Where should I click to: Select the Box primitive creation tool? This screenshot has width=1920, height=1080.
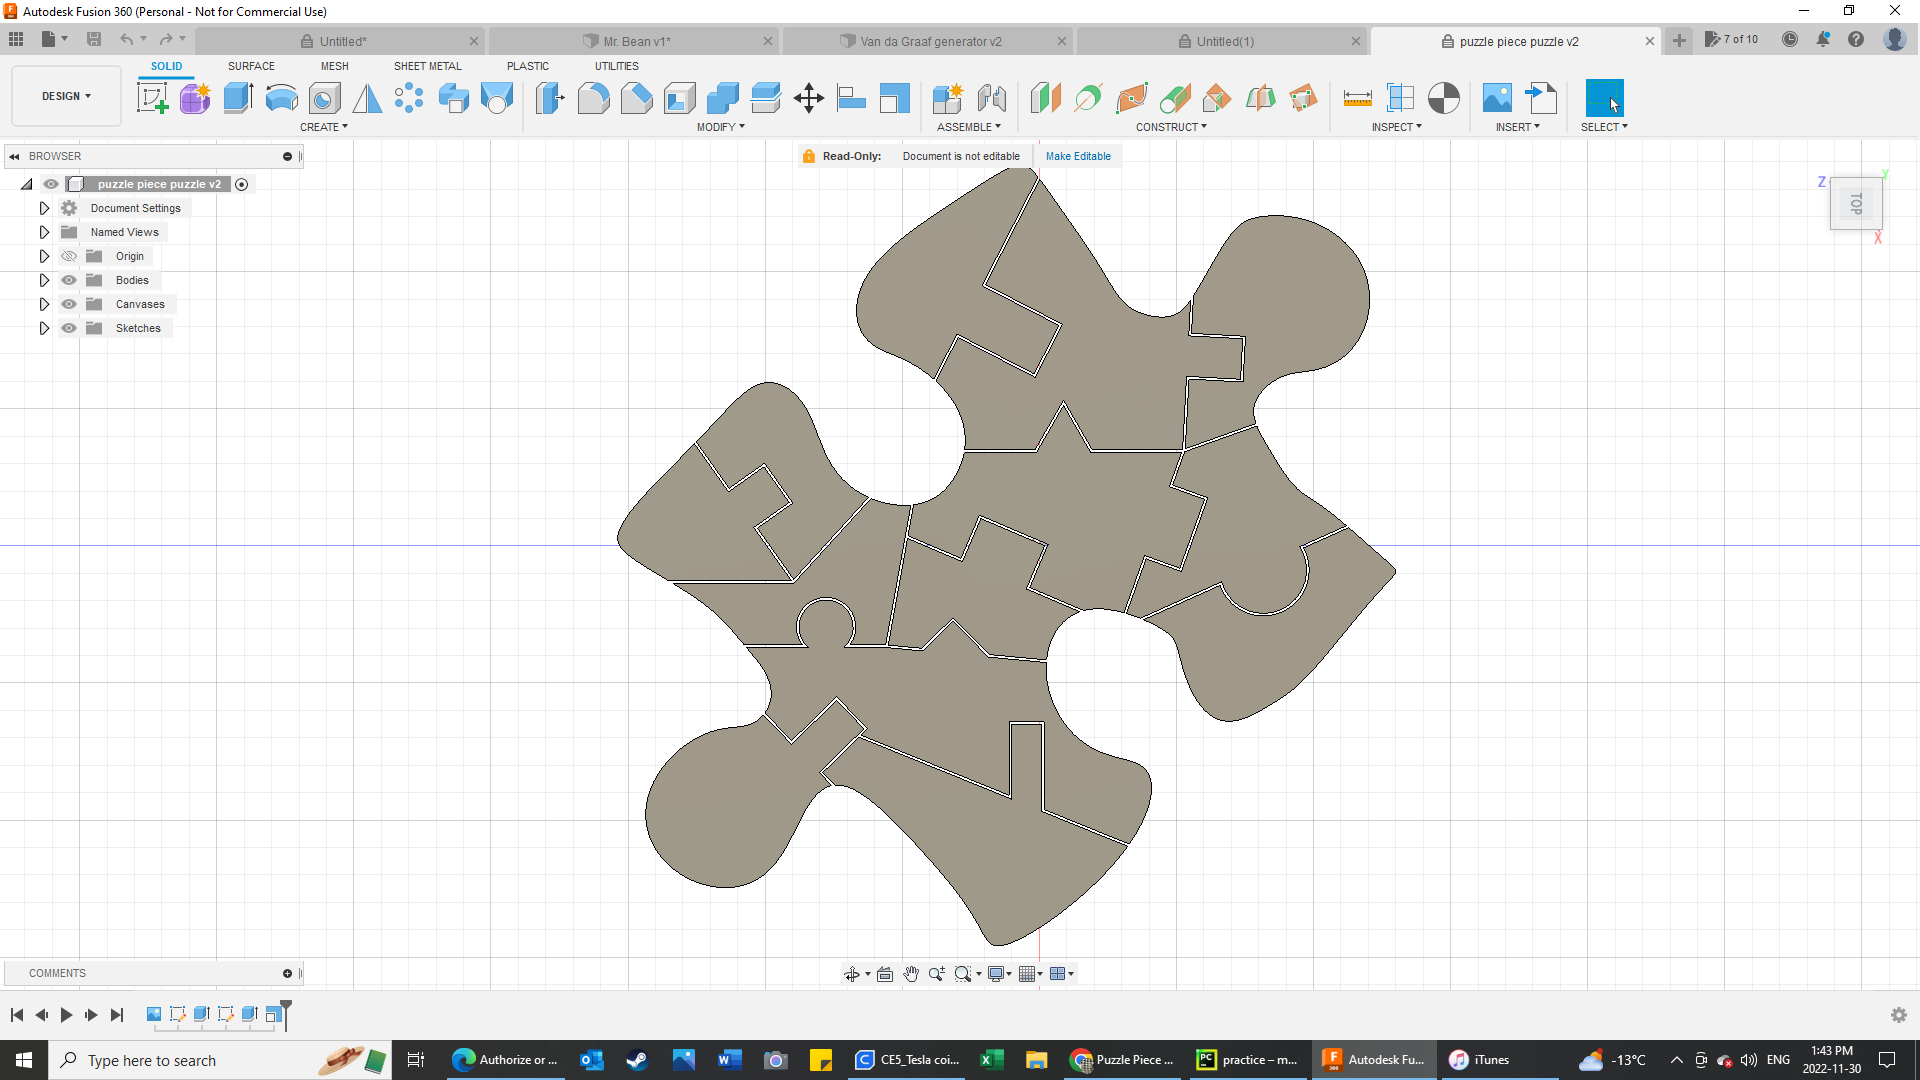[239, 99]
